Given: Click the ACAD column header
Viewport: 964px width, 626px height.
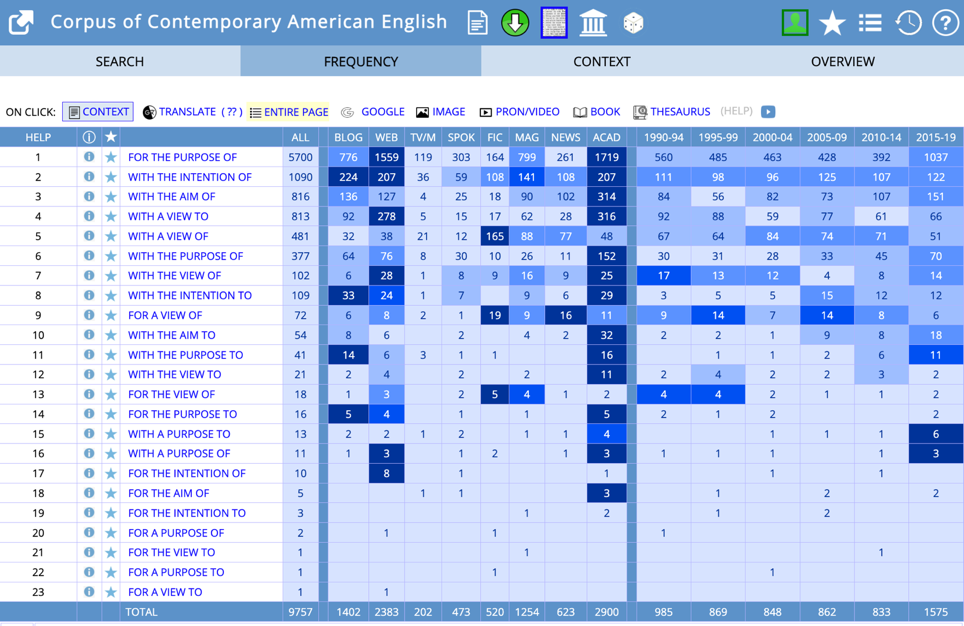Looking at the screenshot, I should 606,137.
